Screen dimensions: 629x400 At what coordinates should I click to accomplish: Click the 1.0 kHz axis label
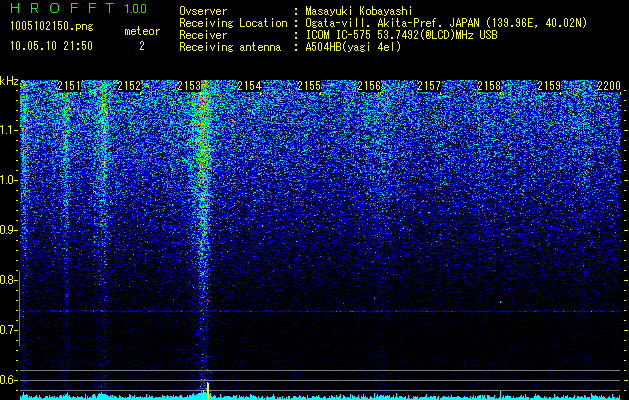(x=7, y=180)
